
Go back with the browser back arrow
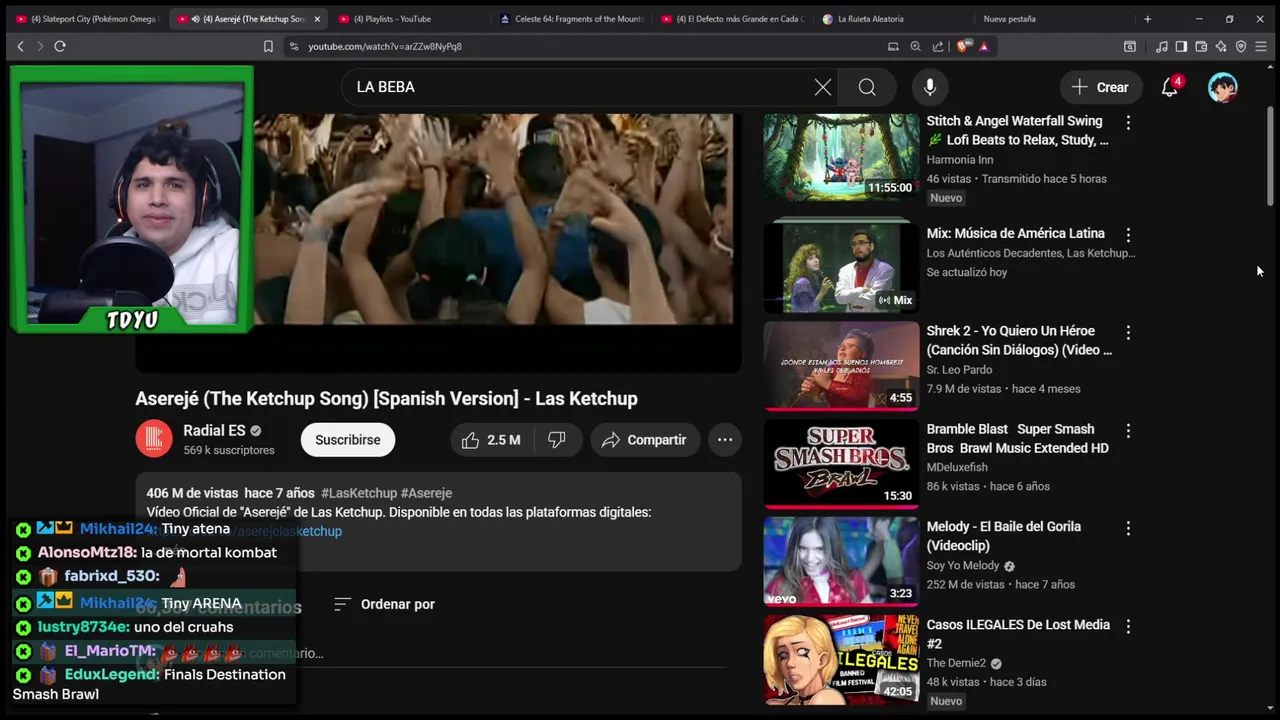20,46
